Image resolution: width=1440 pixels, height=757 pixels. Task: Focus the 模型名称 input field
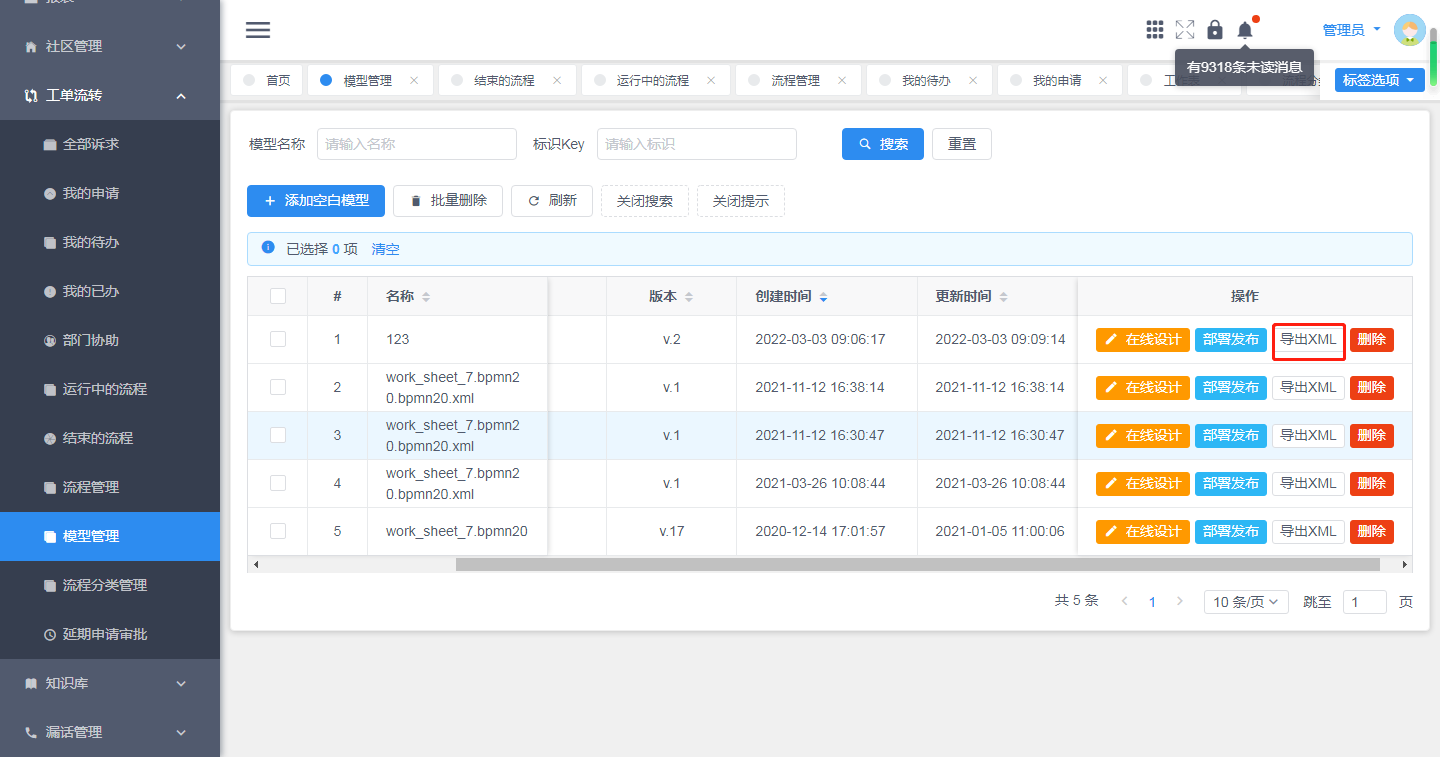[x=417, y=144]
